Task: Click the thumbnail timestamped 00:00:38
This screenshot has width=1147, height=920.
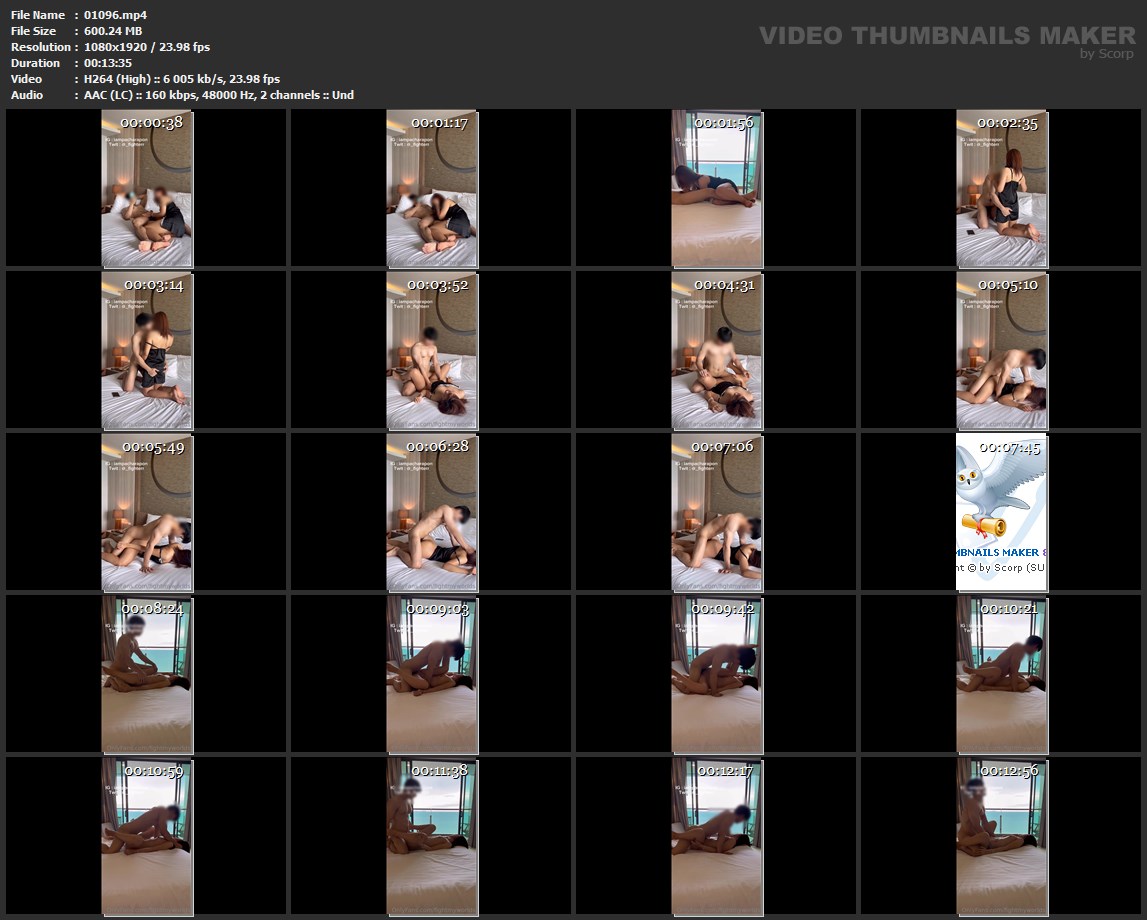Action: (147, 188)
